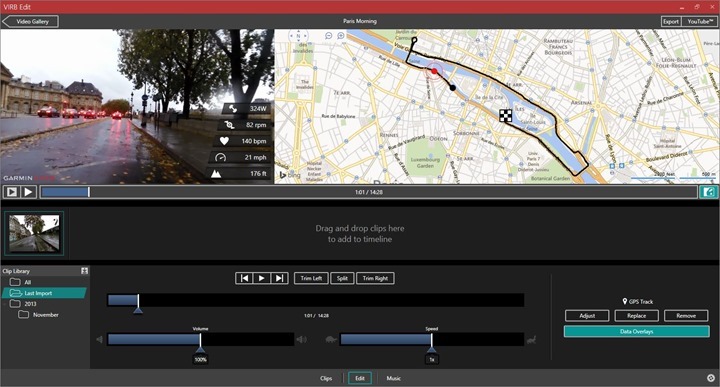
Task: Play the preview using the bar's play button
Action: pos(28,192)
